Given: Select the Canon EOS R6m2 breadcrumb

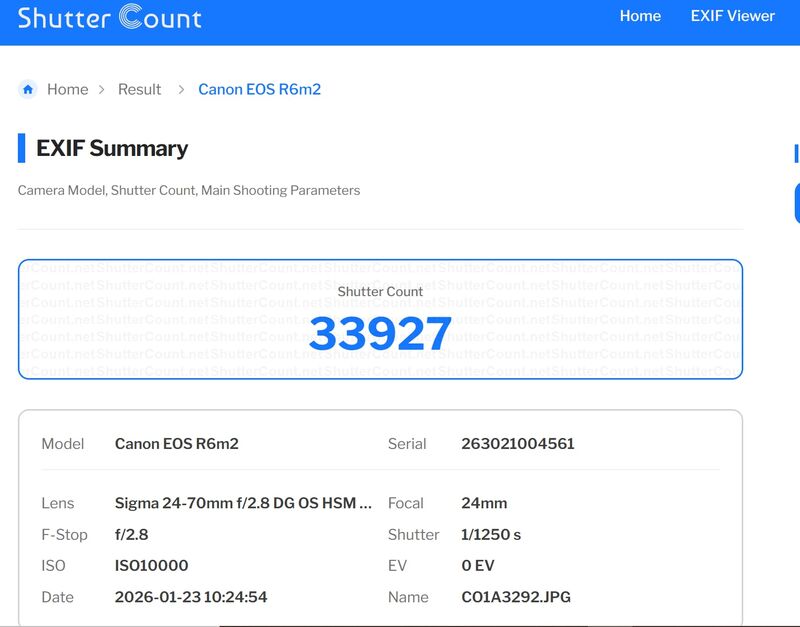Looking at the screenshot, I should click(259, 89).
